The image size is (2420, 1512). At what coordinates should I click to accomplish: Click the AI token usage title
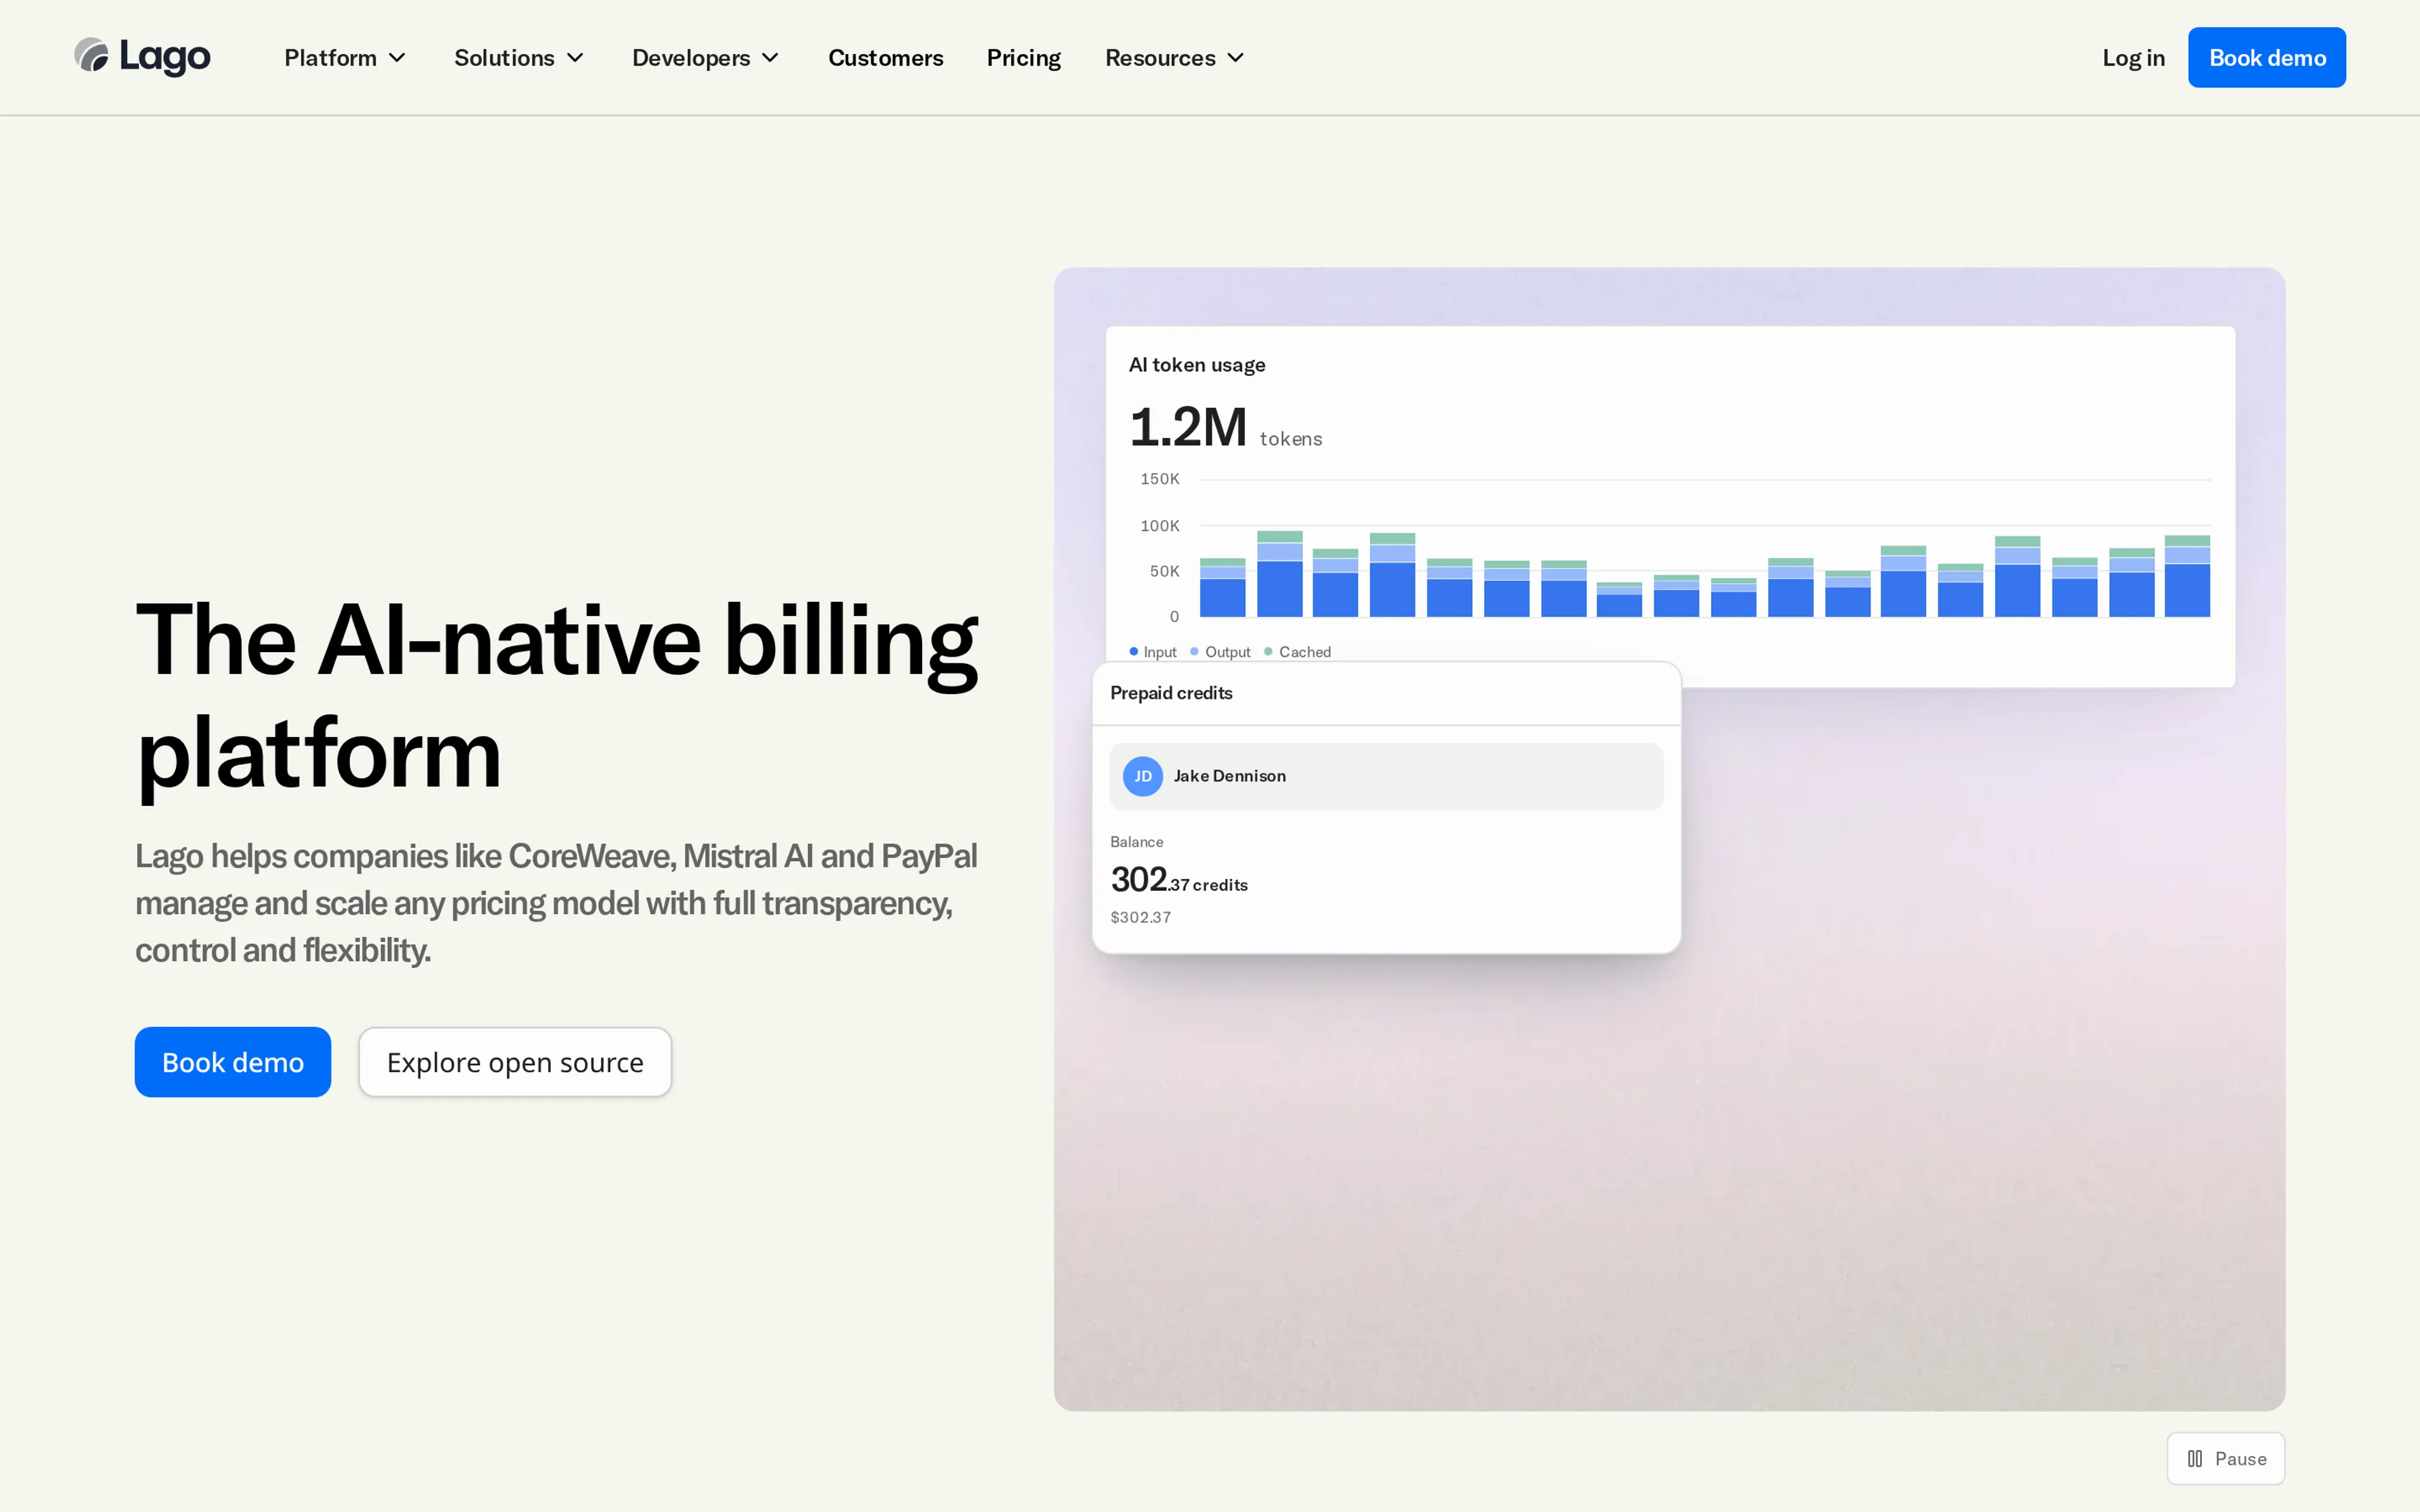pyautogui.click(x=1197, y=365)
